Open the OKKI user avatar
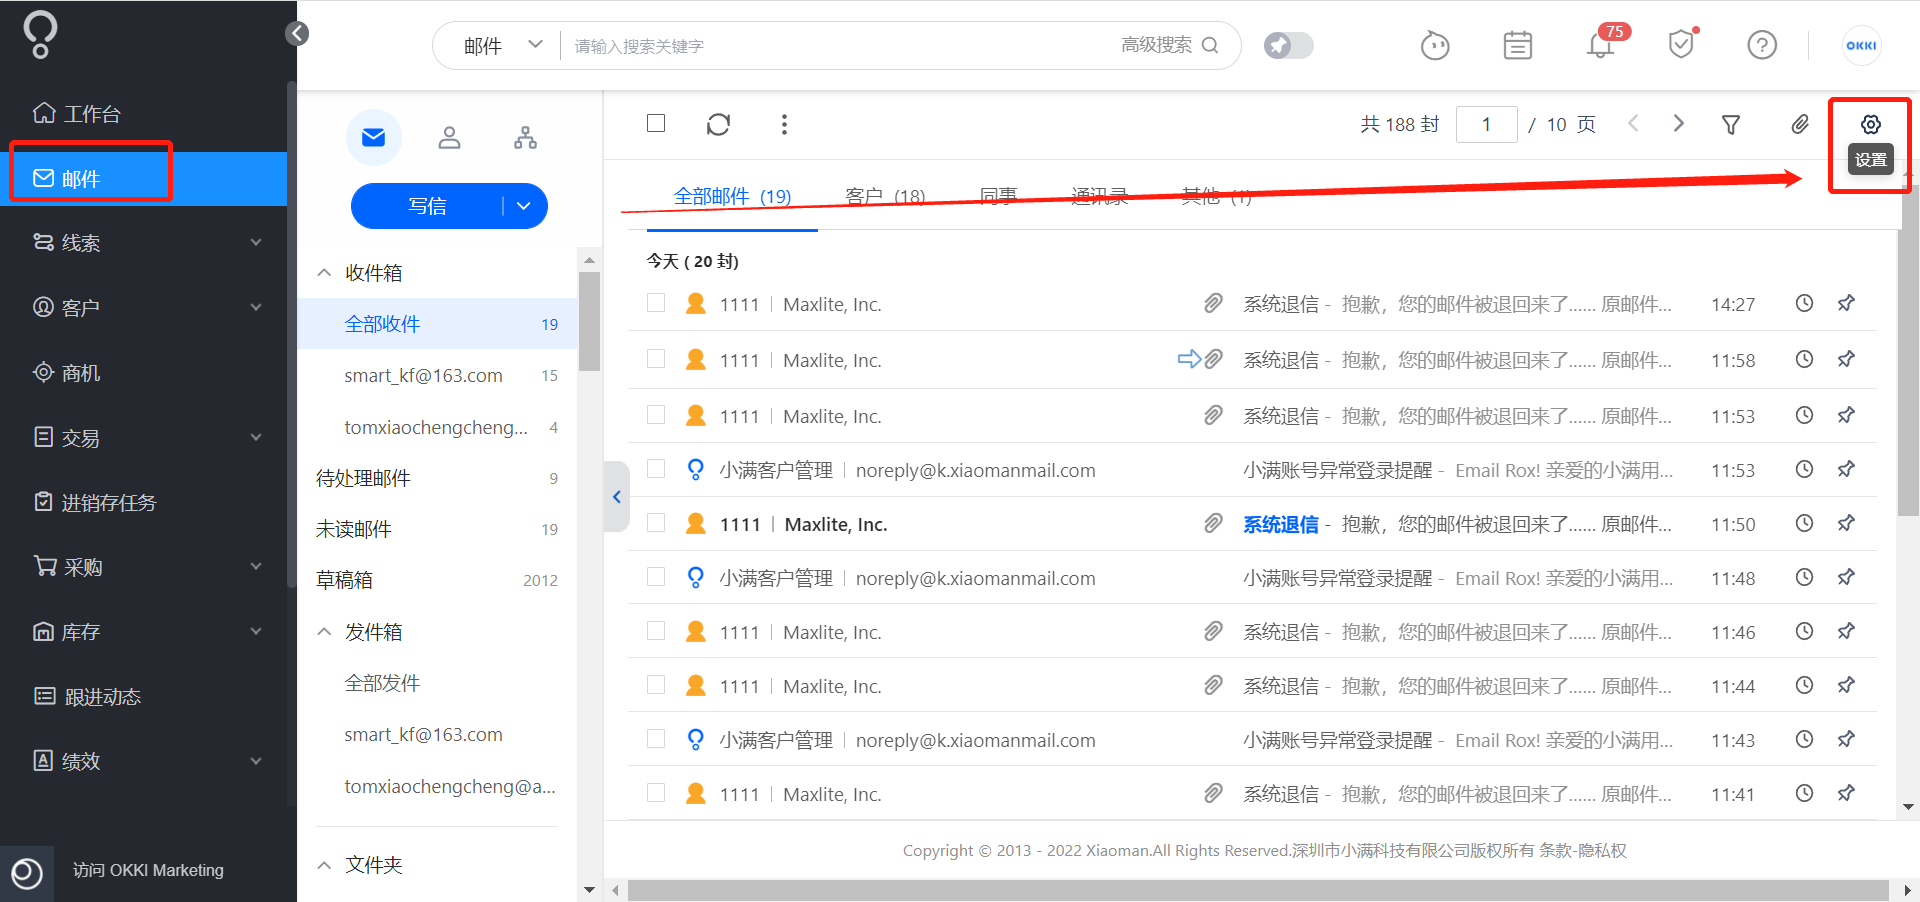This screenshot has height=902, width=1920. [x=1861, y=45]
